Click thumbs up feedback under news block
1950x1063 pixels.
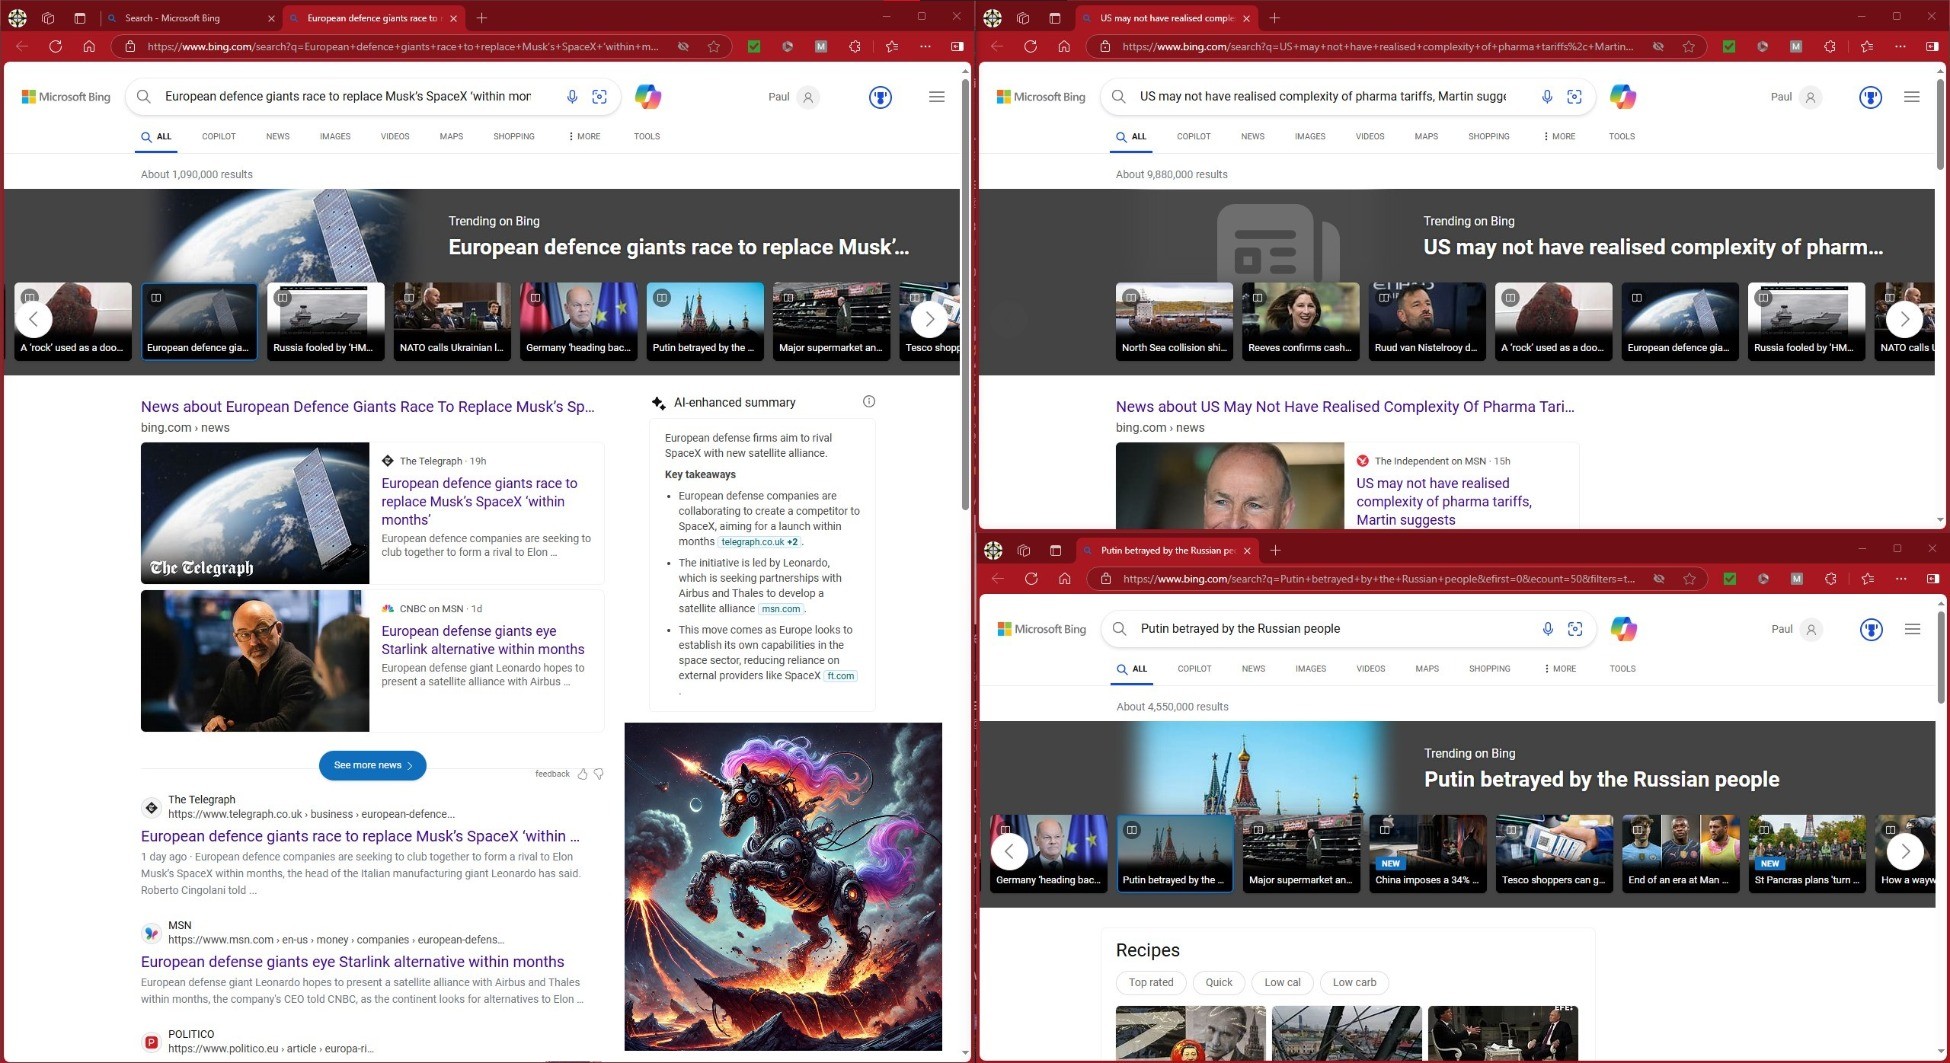582,774
